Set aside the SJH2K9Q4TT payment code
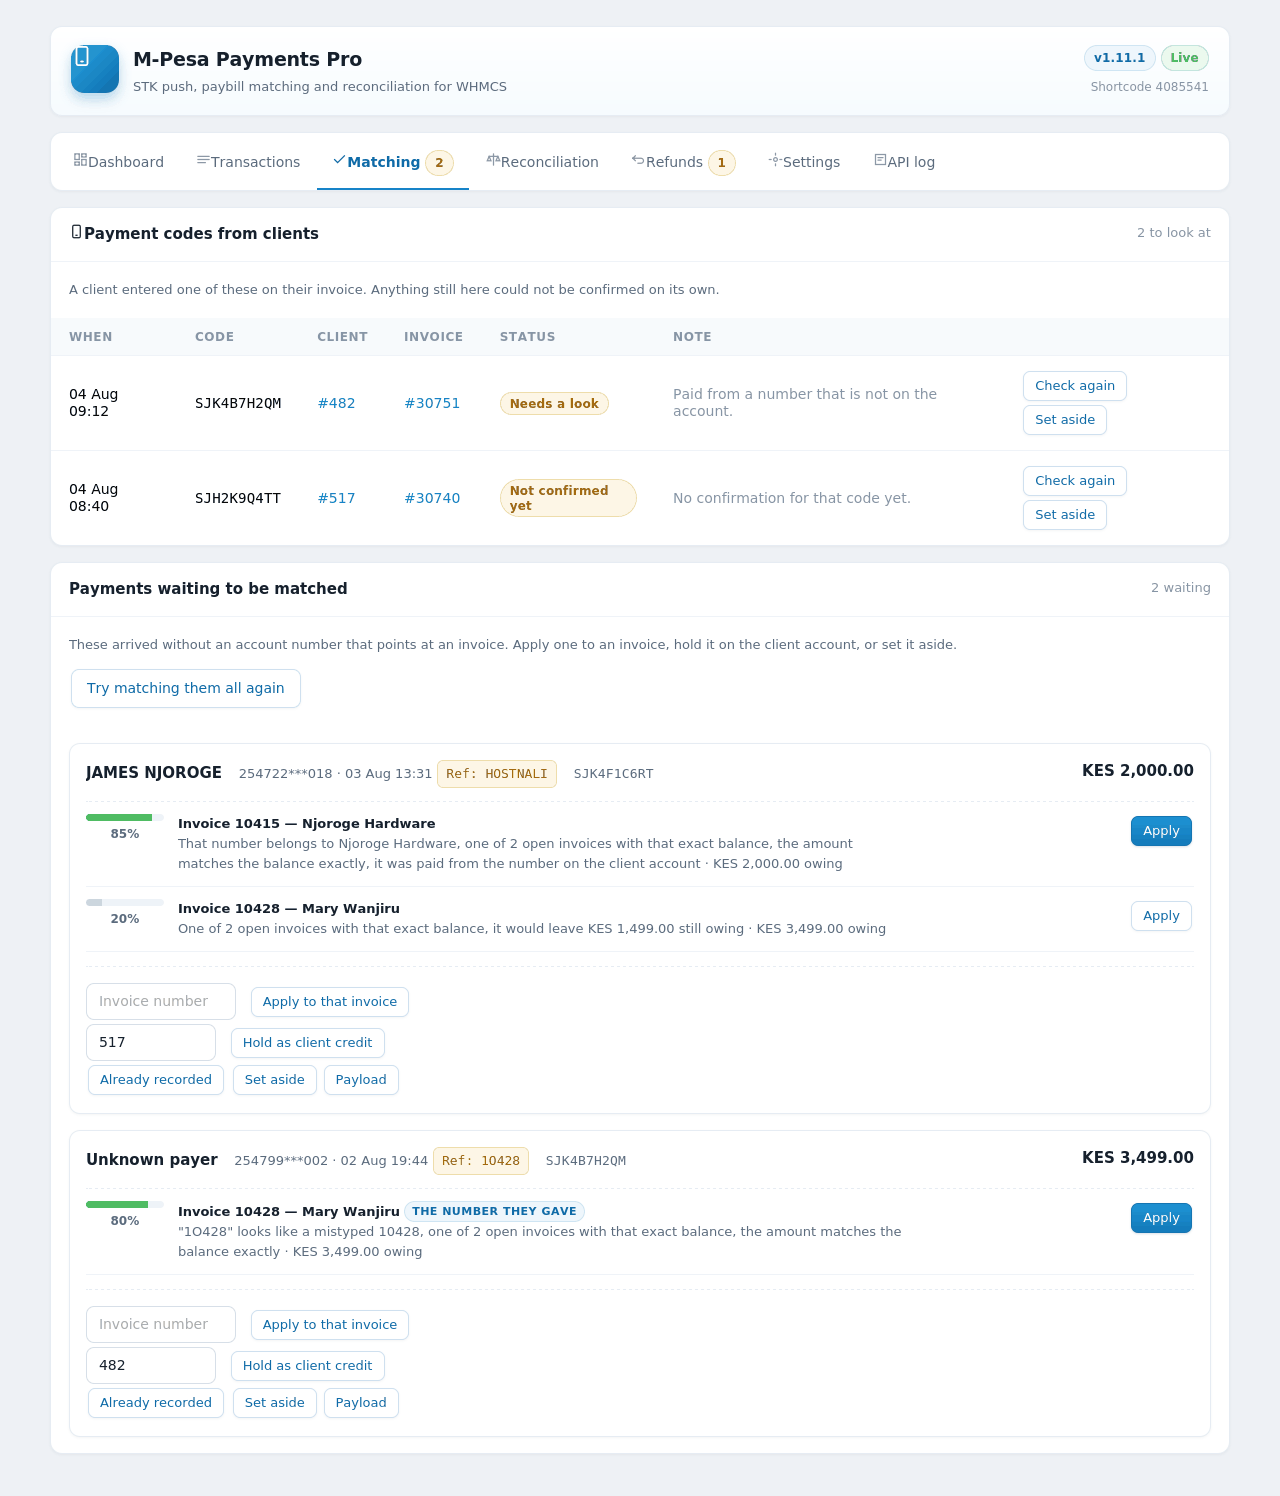The image size is (1280, 1496). tap(1065, 515)
